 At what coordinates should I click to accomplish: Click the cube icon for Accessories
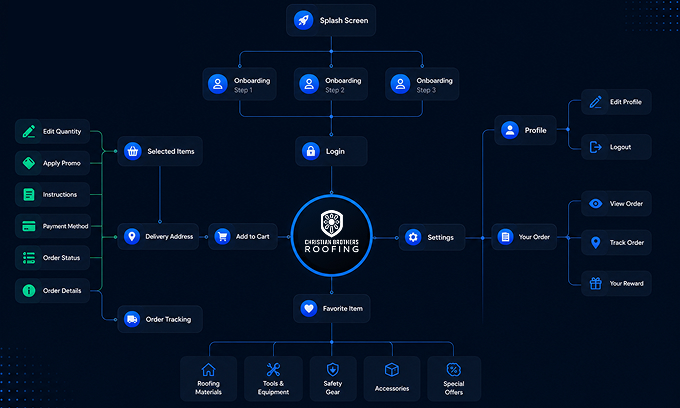tap(392, 370)
